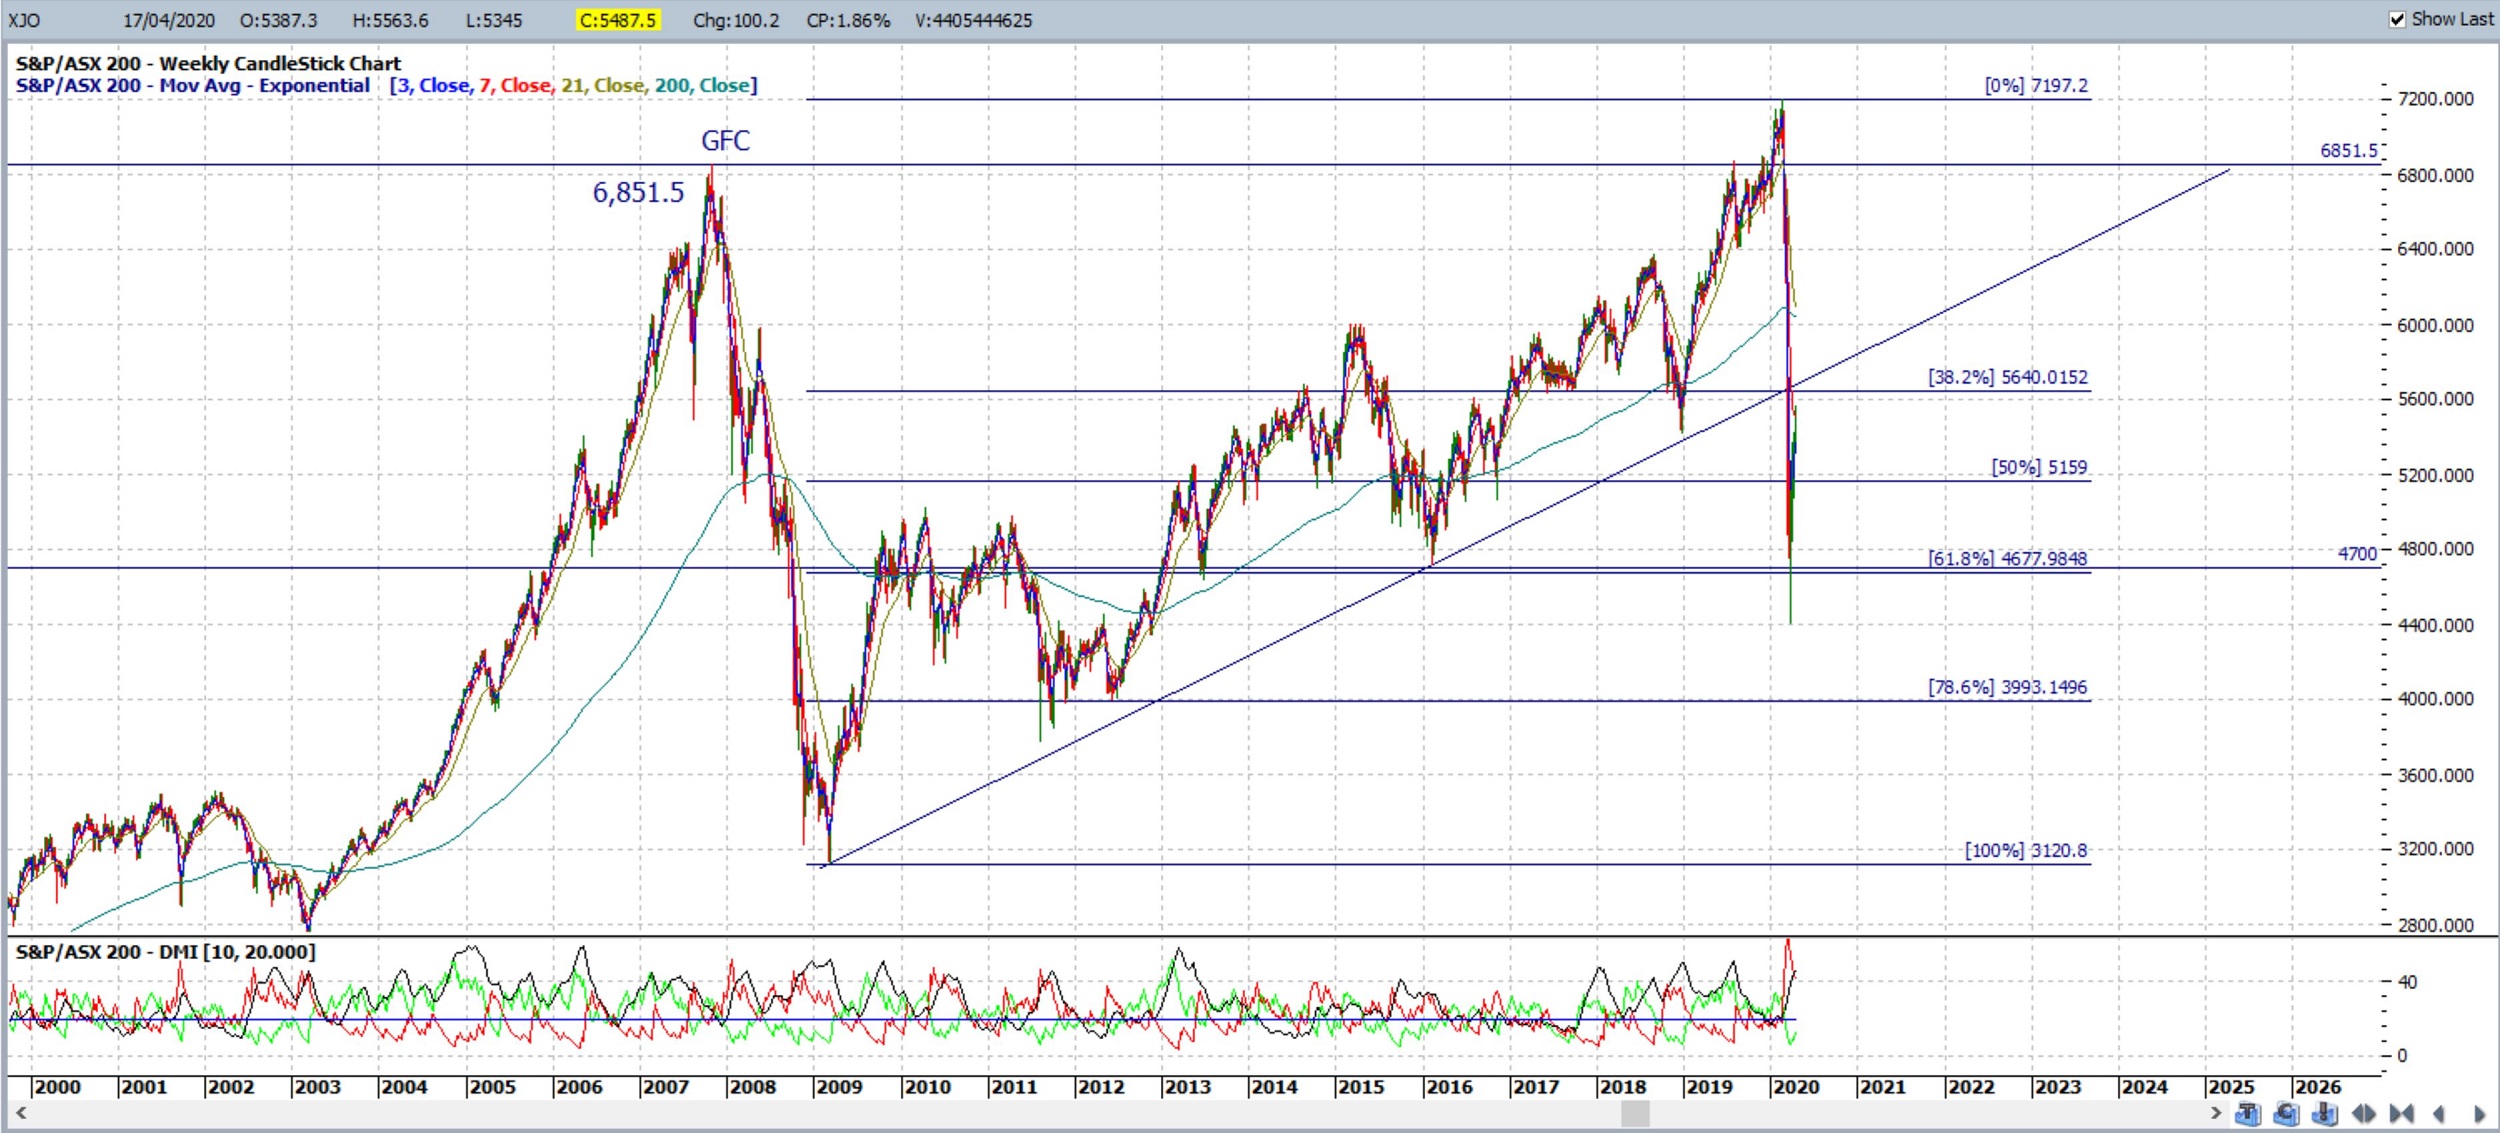This screenshot has width=2500, height=1133.
Task: Click the highlighted close value C:5487.5
Action: point(618,21)
